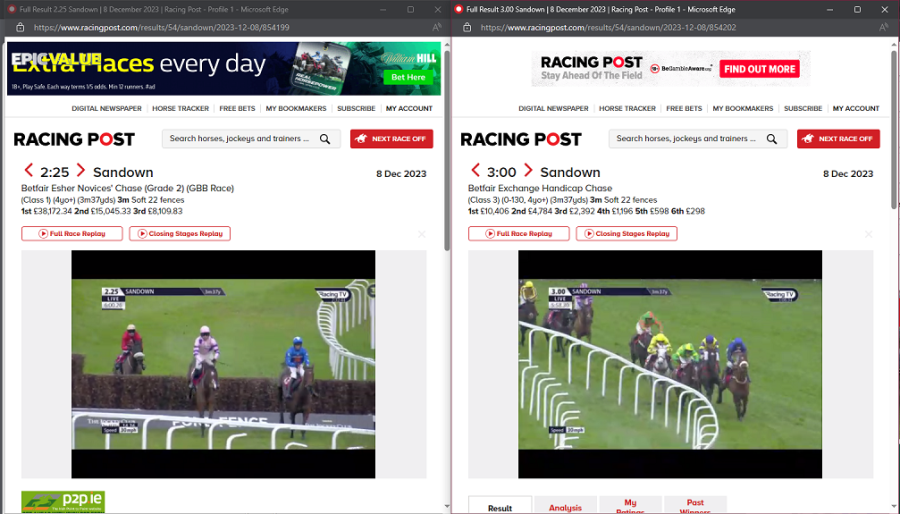Screen dimensions: 900x514
Task: Click right window vertical scrollbar thumb
Action: [895, 130]
